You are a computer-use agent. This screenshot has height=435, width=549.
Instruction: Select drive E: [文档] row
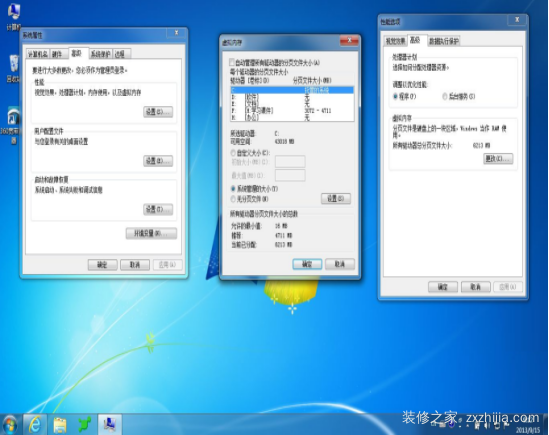click(x=292, y=104)
